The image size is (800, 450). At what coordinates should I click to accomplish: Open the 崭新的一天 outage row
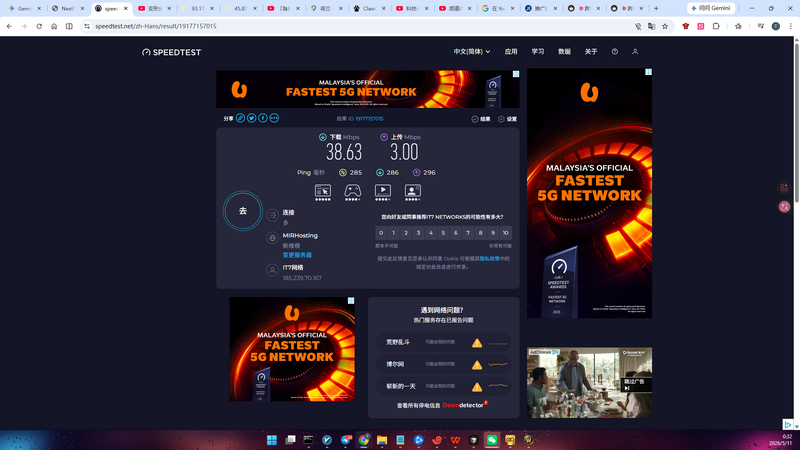(x=443, y=386)
